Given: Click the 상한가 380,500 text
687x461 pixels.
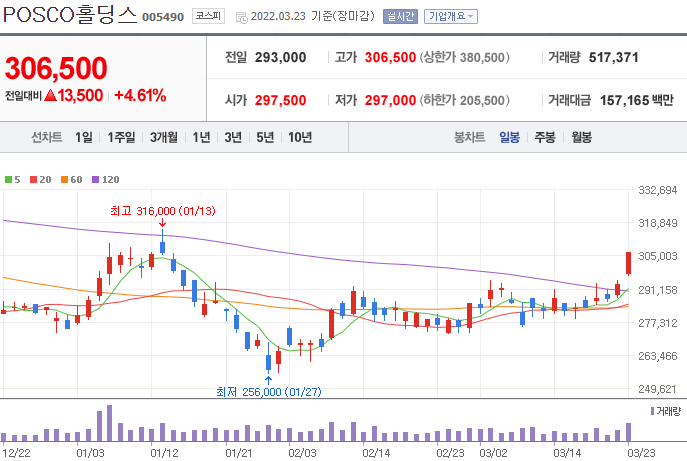Looking at the screenshot, I should 464,57.
